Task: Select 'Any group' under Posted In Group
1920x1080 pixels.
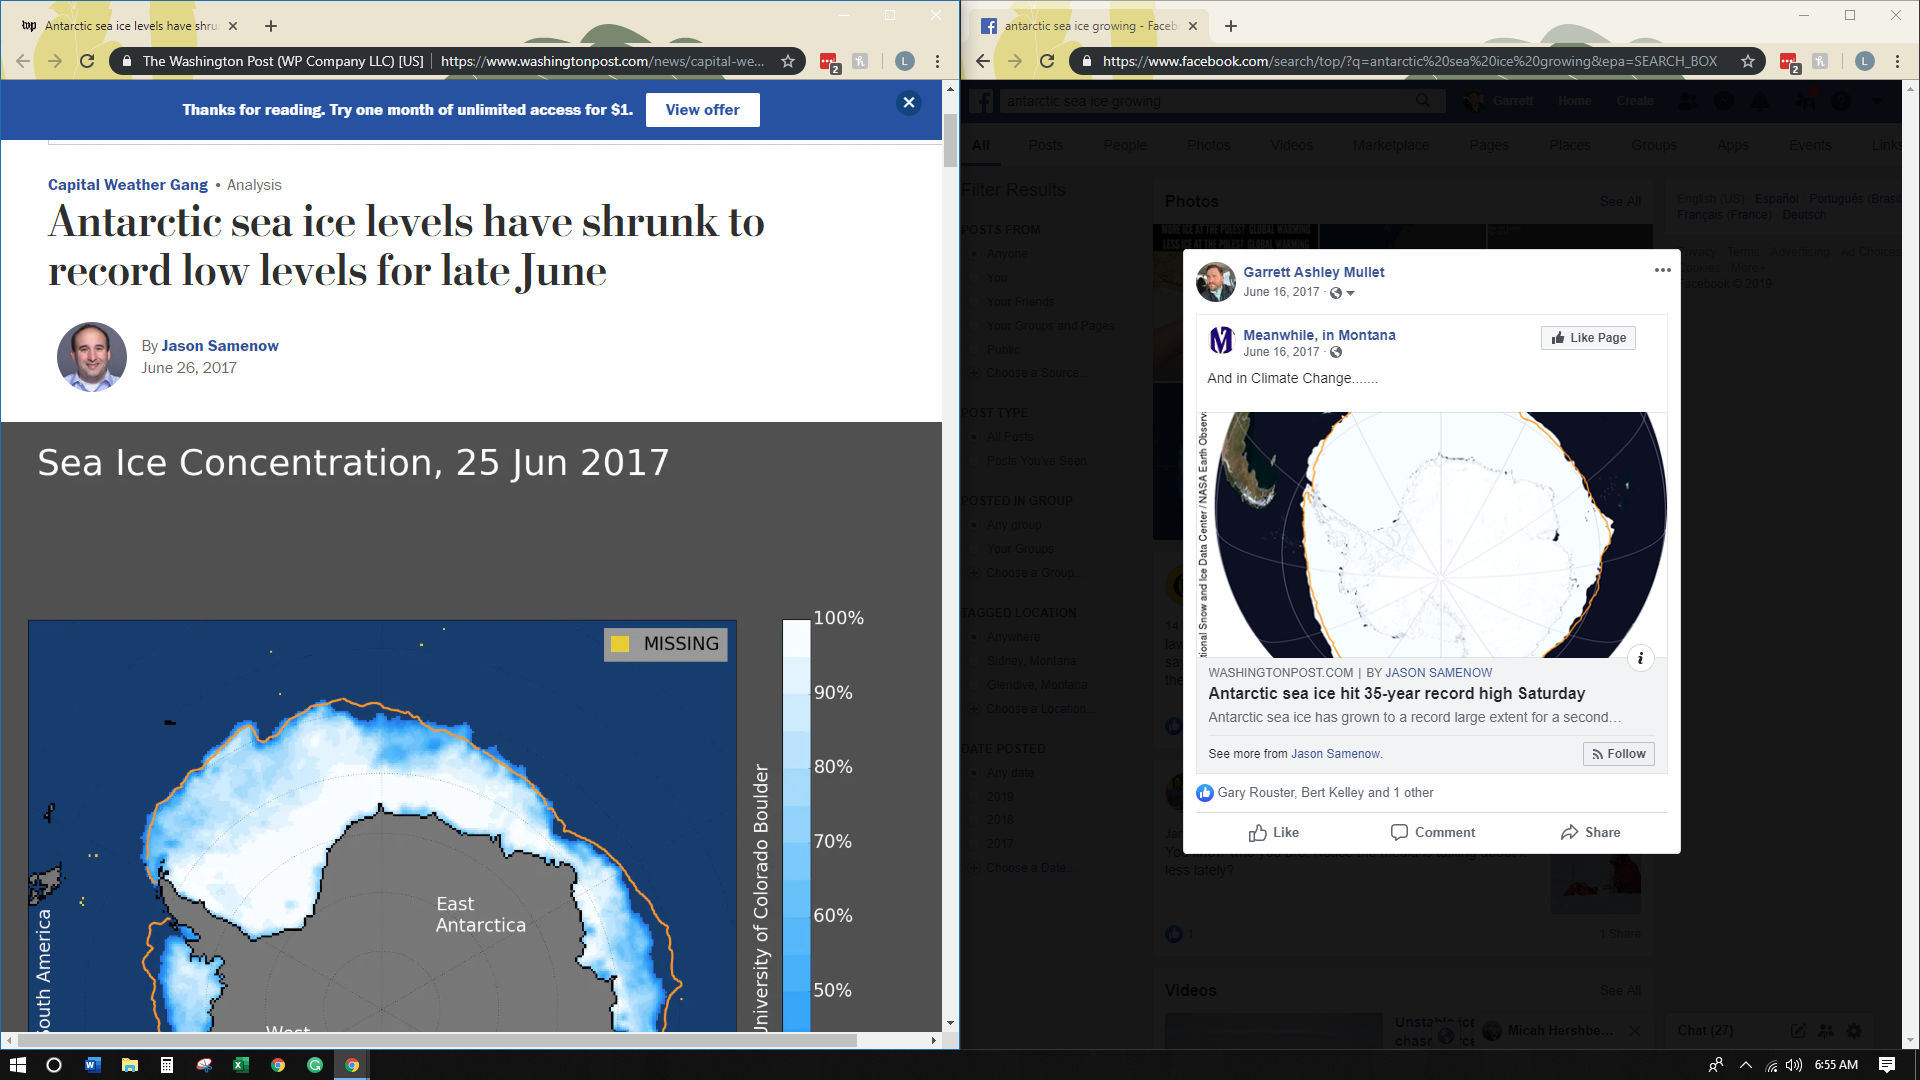Action: click(x=1013, y=525)
